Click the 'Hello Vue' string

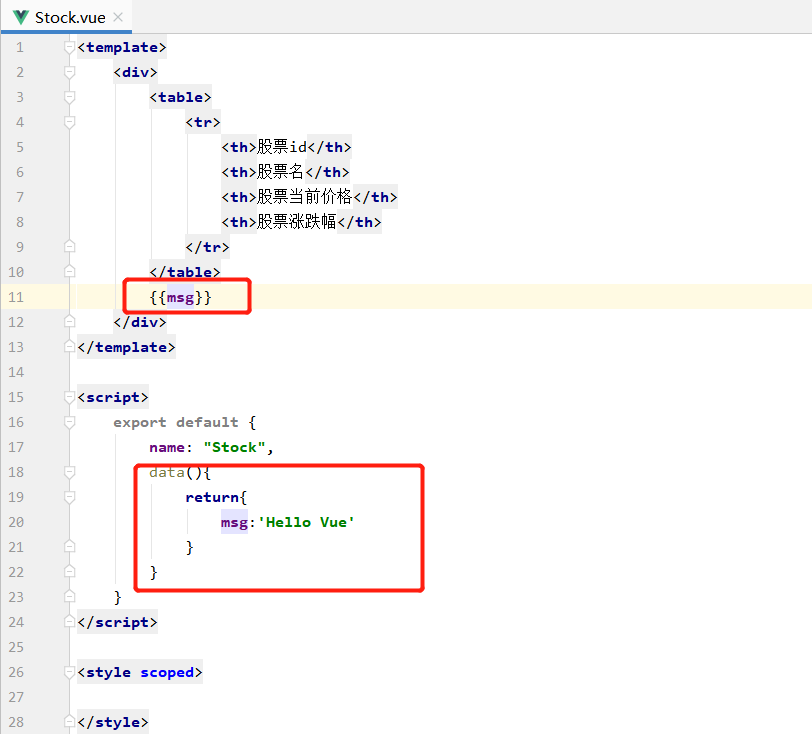coord(306,522)
